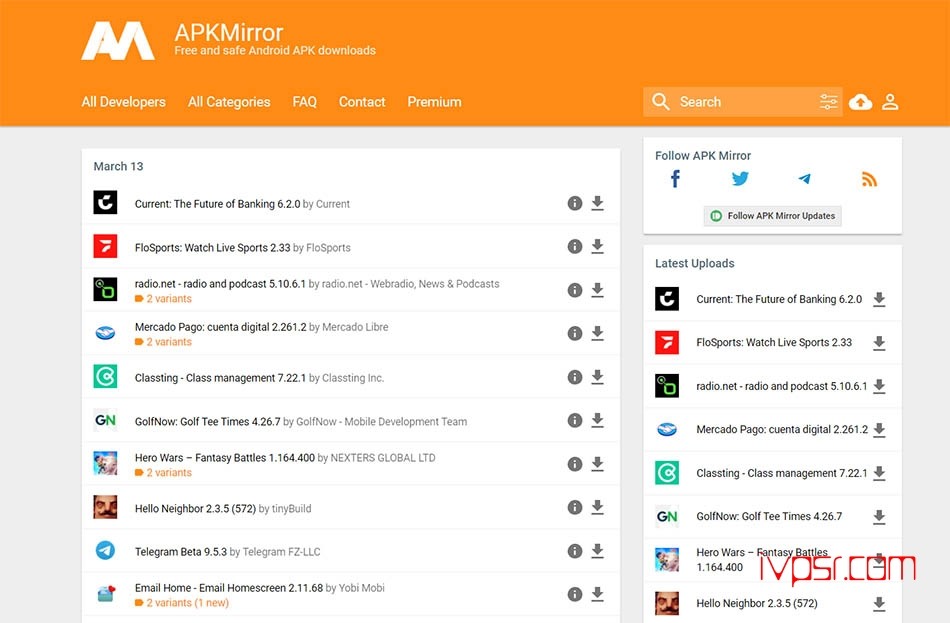Show info for Telegram Beta 9.5.3
Viewport: 950px width, 623px height.
[575, 551]
